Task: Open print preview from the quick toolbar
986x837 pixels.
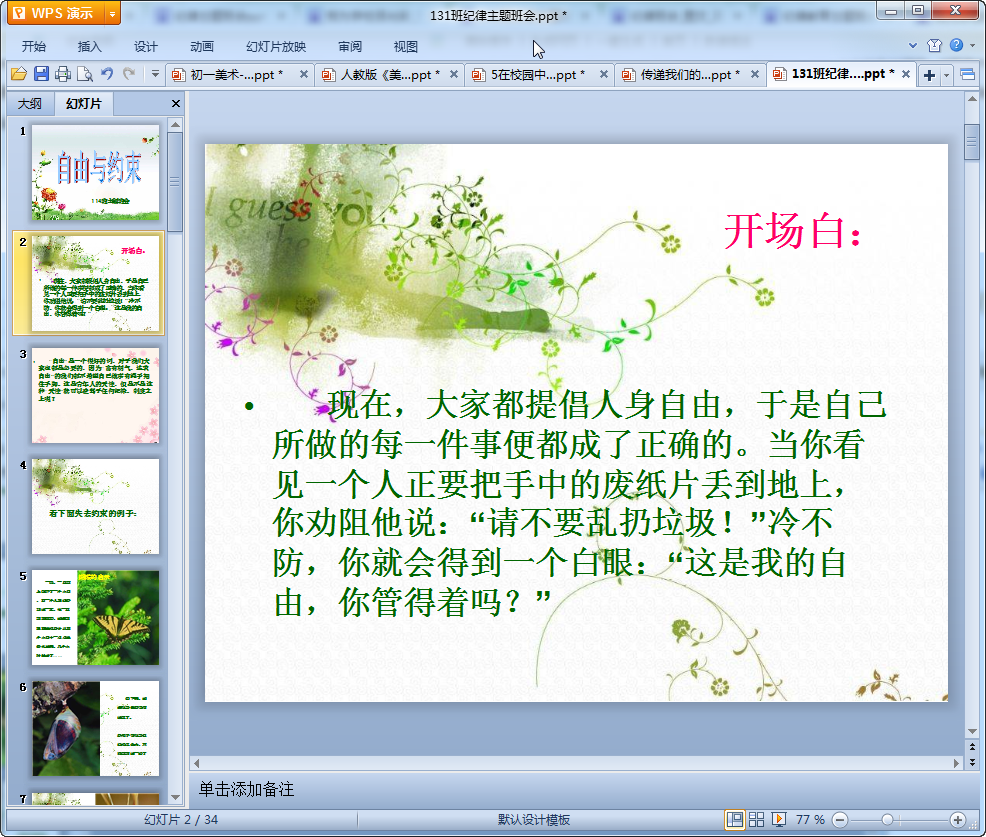Action: pos(84,74)
